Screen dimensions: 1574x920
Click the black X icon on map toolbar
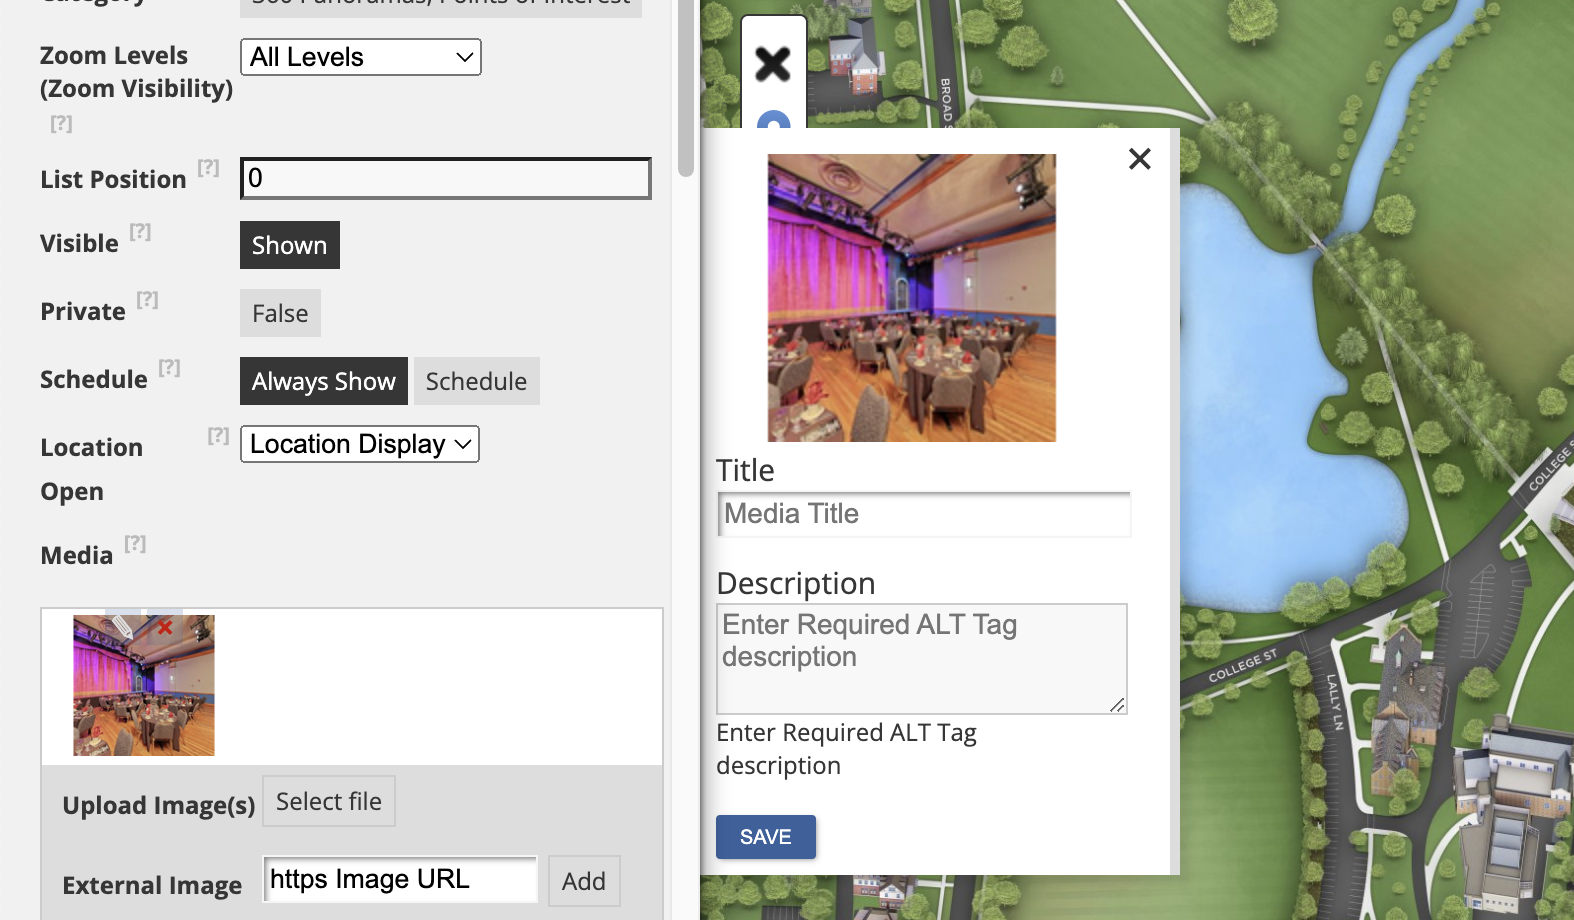pyautogui.click(x=772, y=64)
